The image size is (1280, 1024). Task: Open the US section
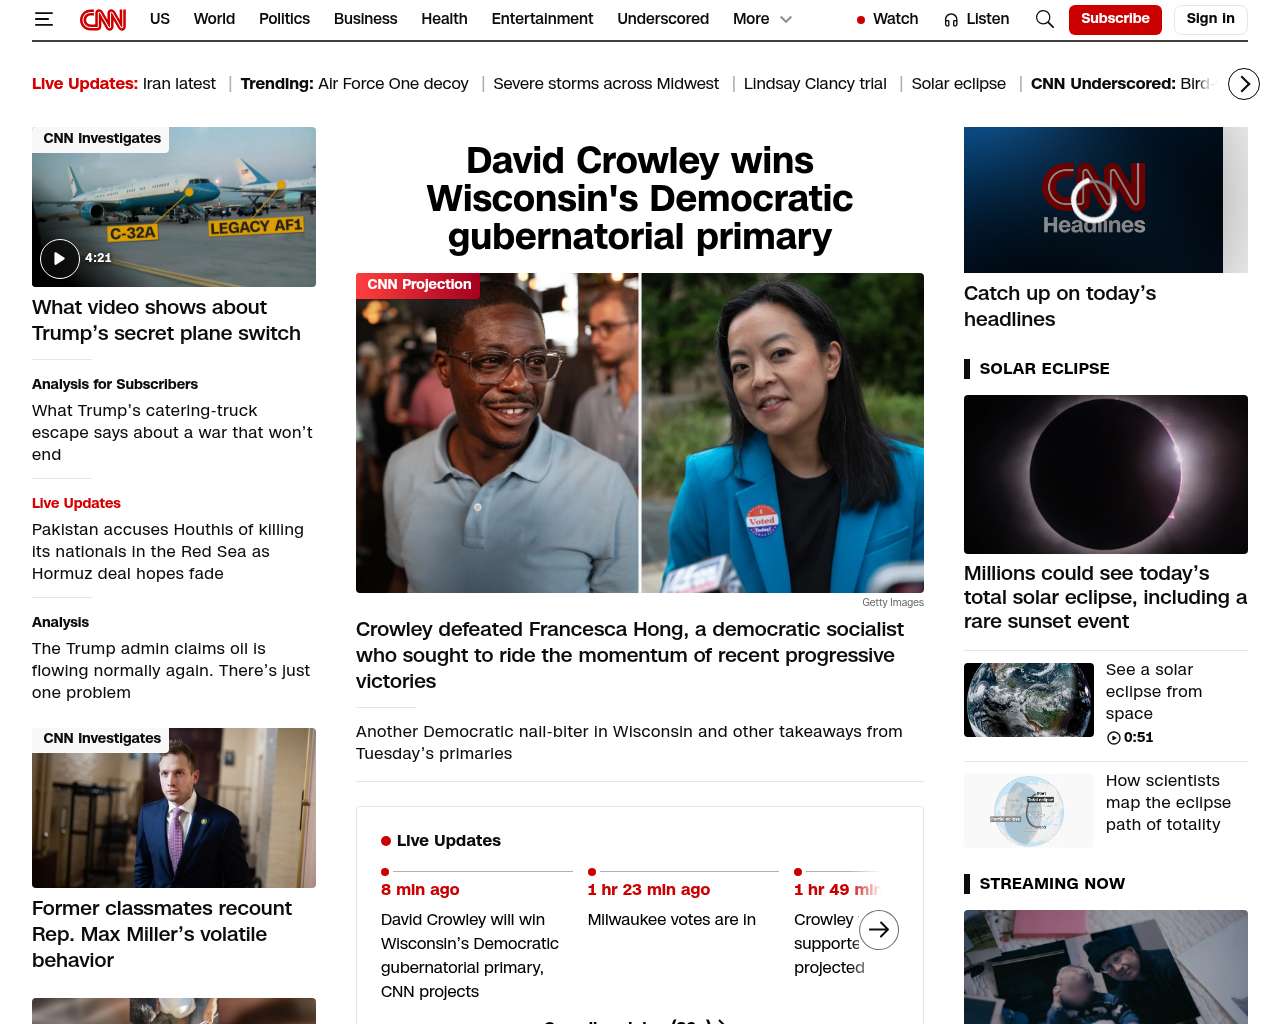160,19
